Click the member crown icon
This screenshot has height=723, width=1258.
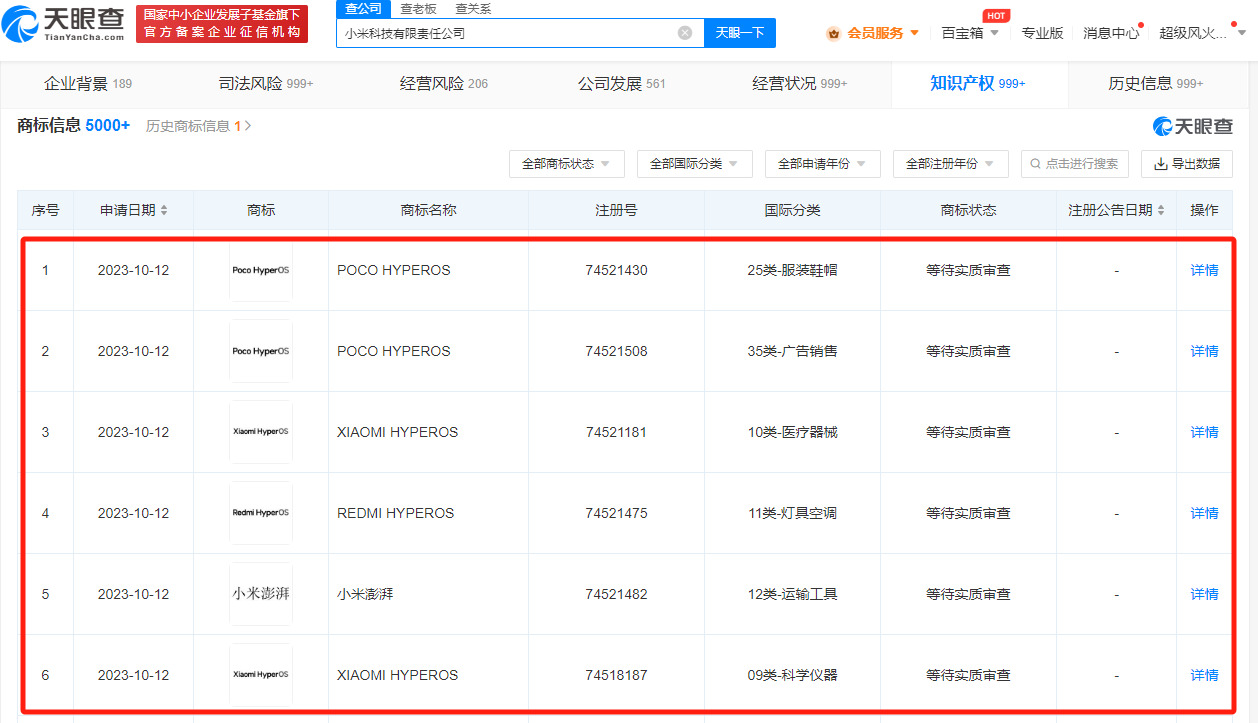coord(834,33)
